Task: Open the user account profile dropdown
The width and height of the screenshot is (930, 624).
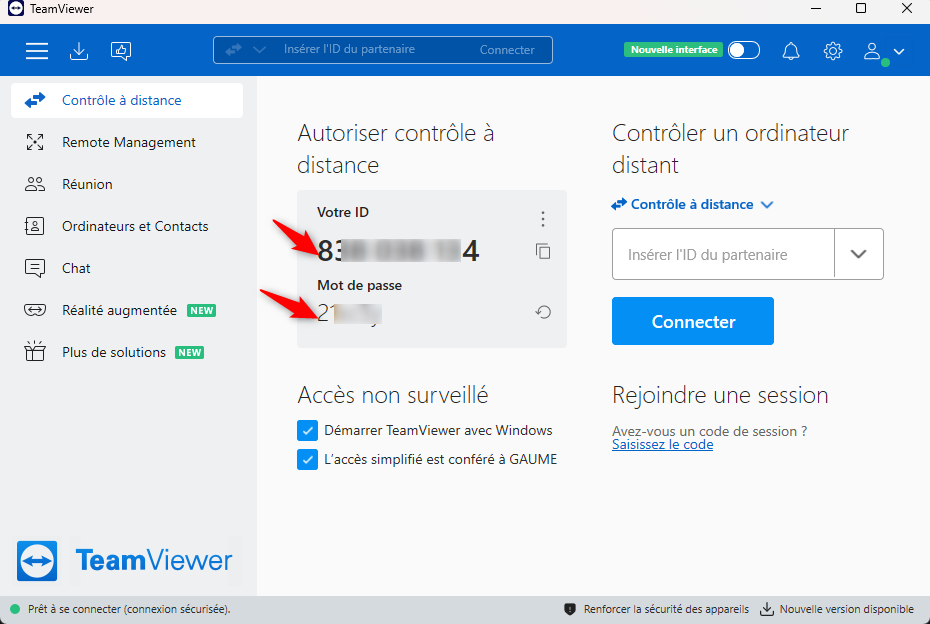Action: coord(884,51)
